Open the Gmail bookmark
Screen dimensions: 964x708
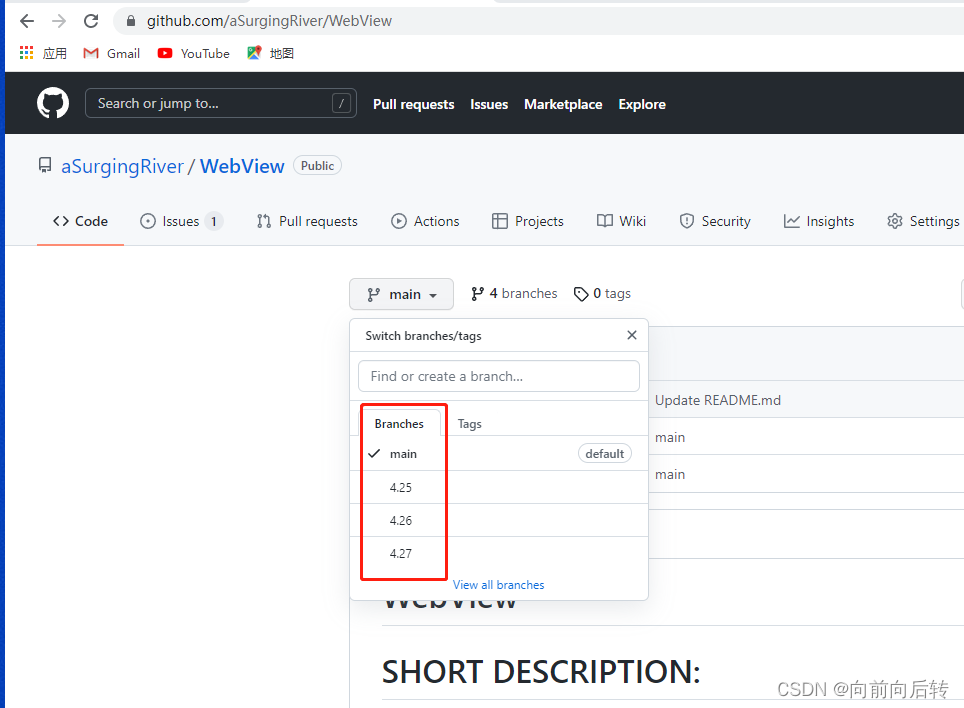tap(112, 53)
